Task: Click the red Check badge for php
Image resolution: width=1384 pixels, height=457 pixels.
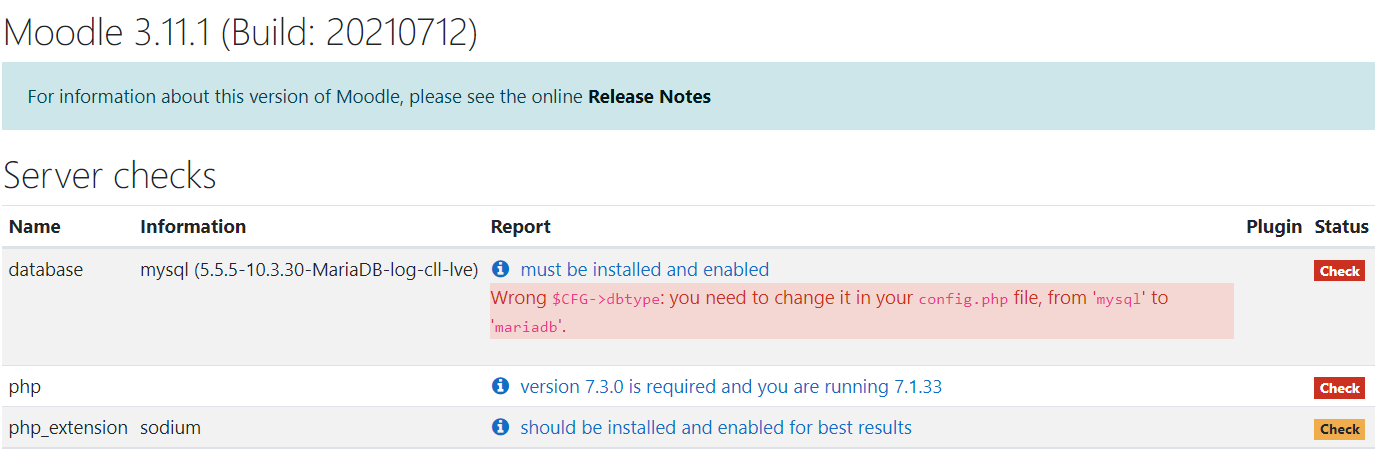Action: point(1339,388)
